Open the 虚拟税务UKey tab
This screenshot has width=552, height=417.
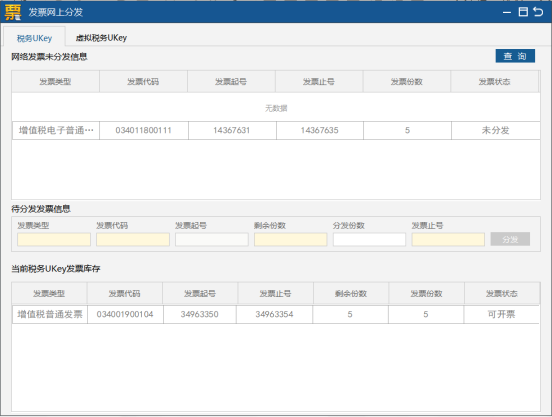(101, 38)
